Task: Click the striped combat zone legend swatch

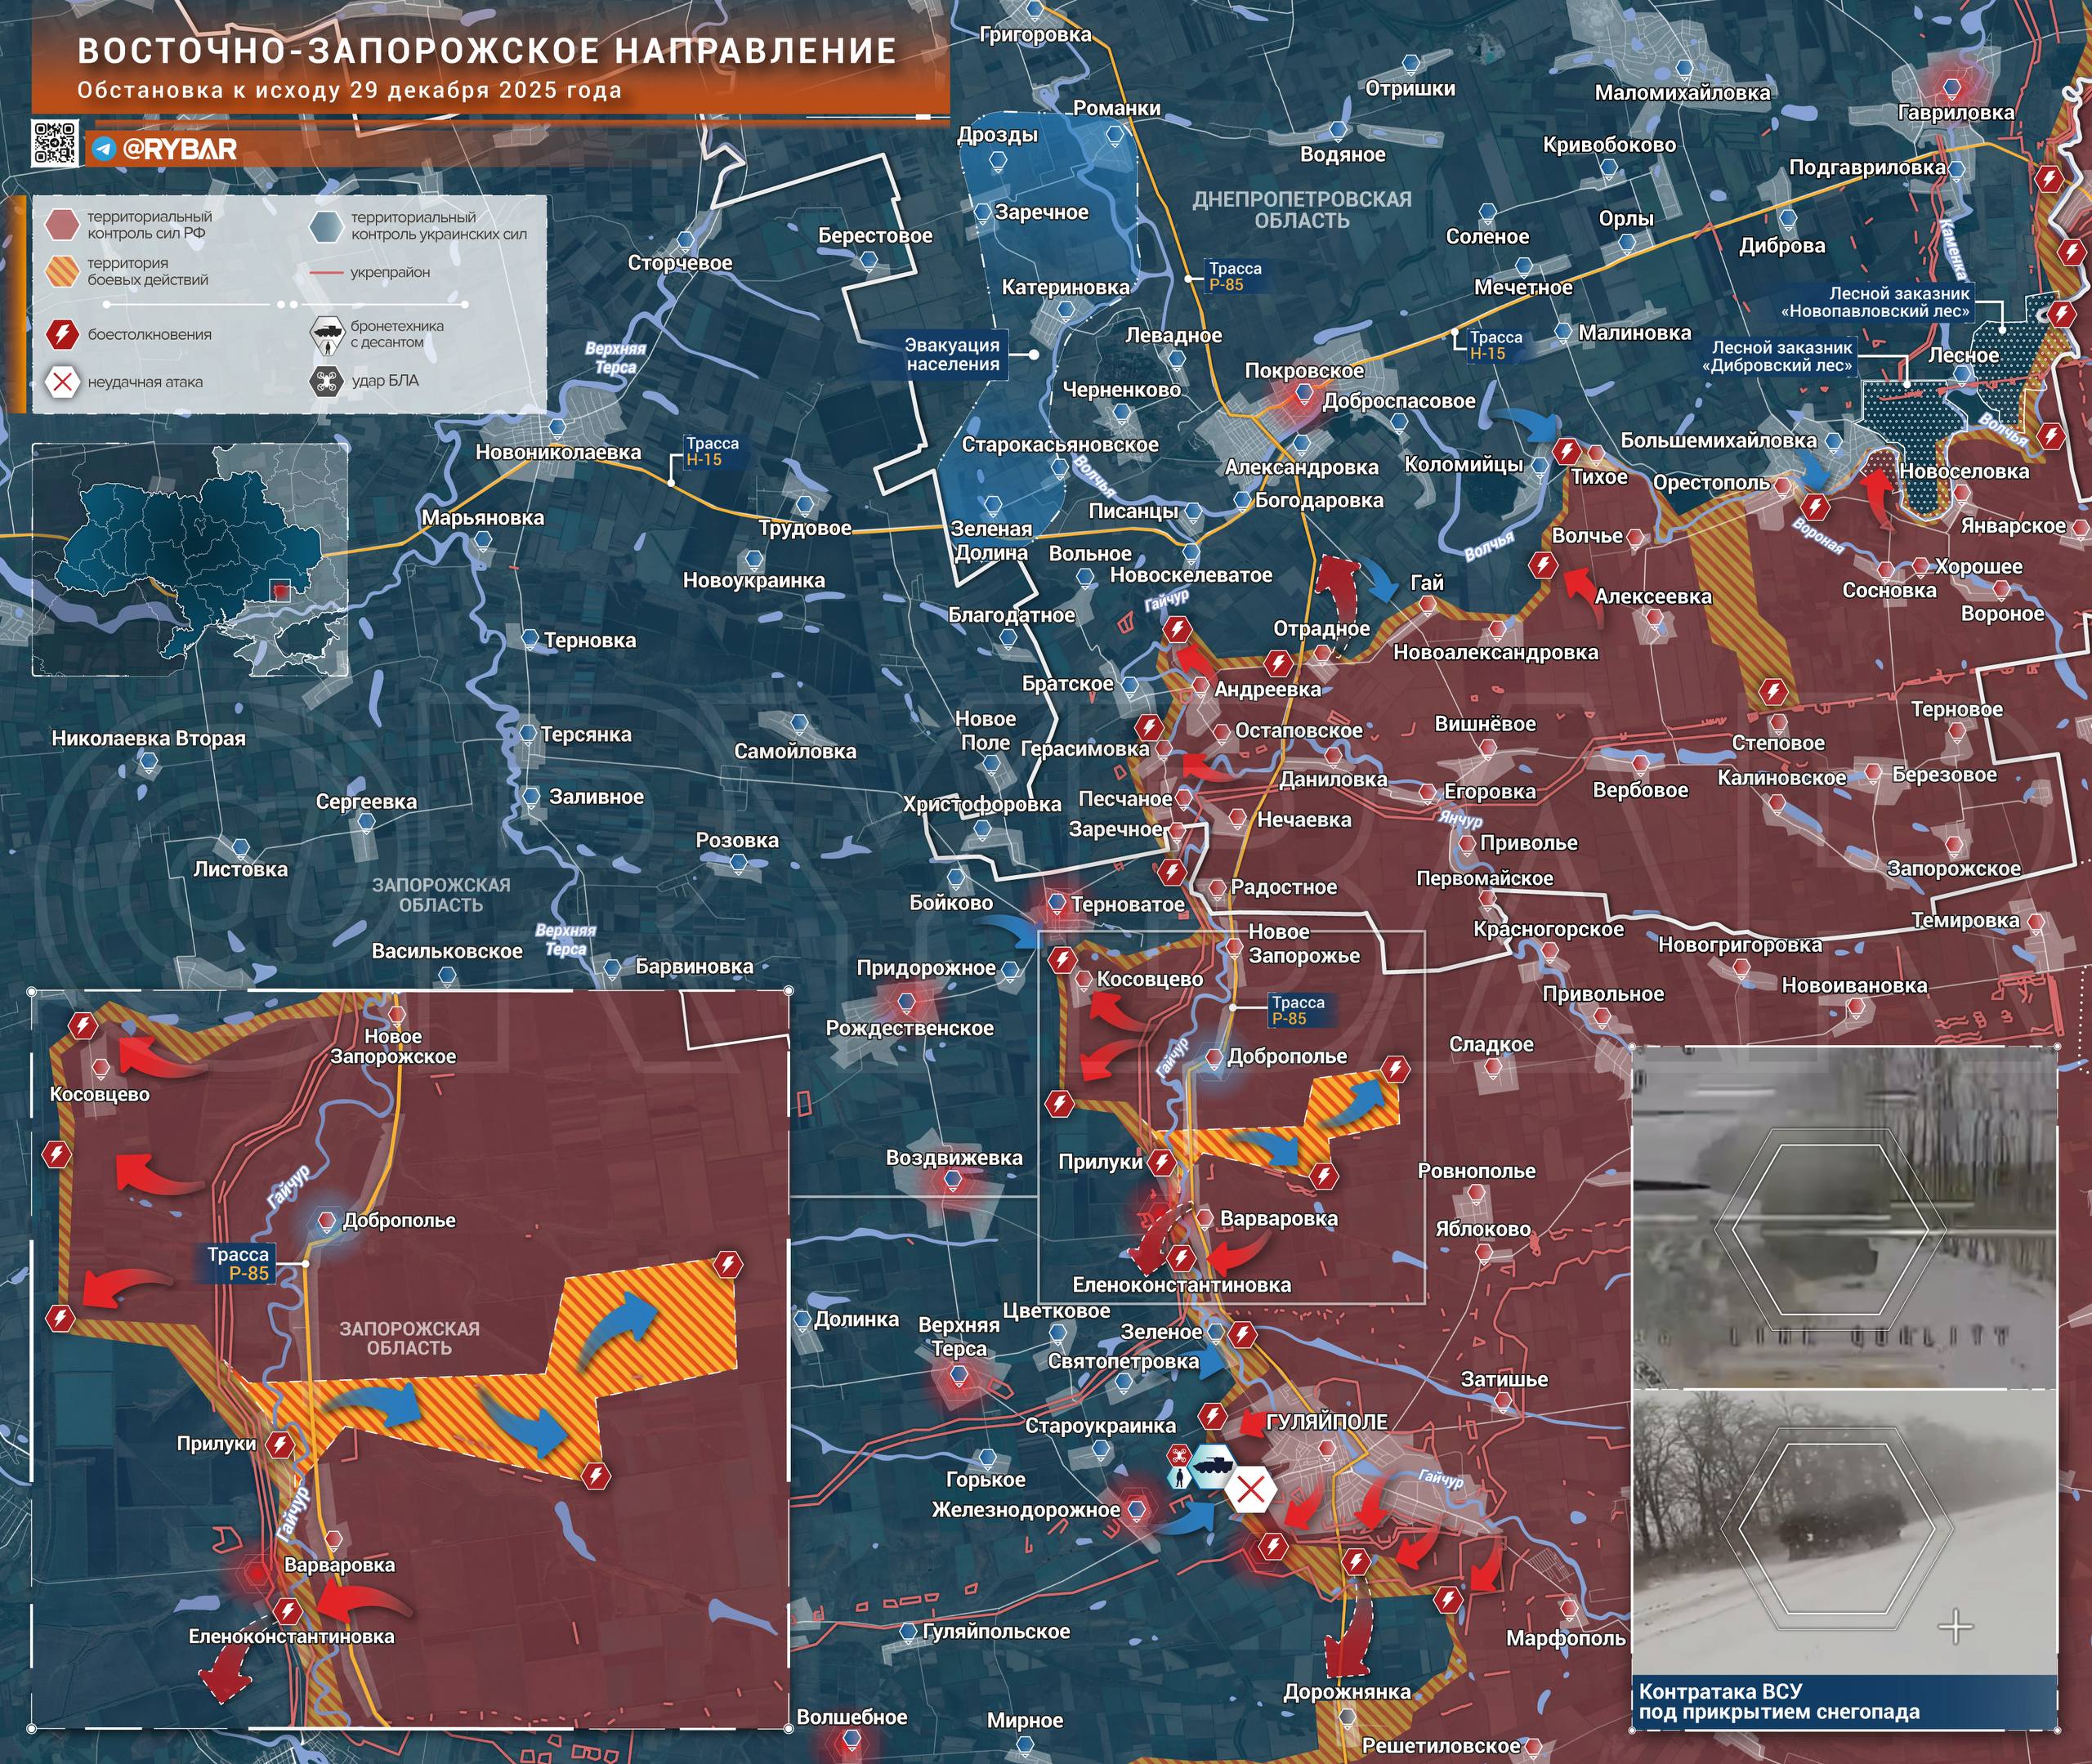Action: (62, 271)
